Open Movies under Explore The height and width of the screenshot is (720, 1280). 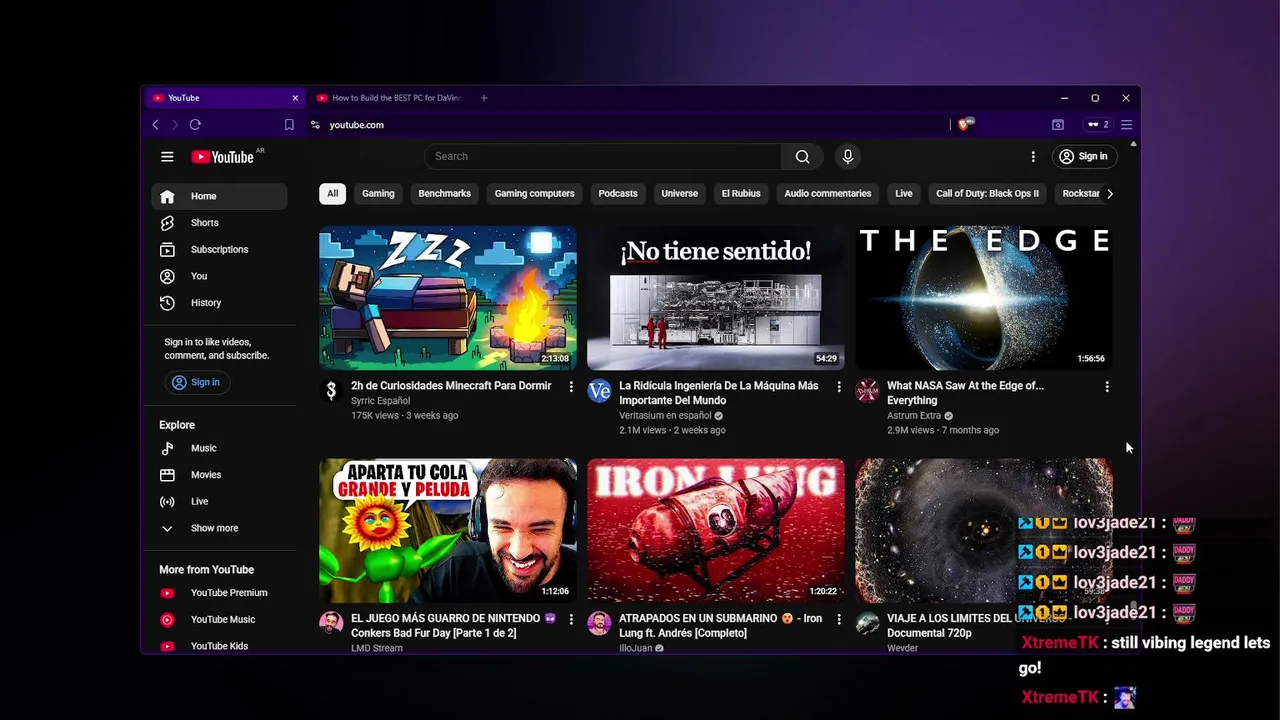(x=219, y=475)
